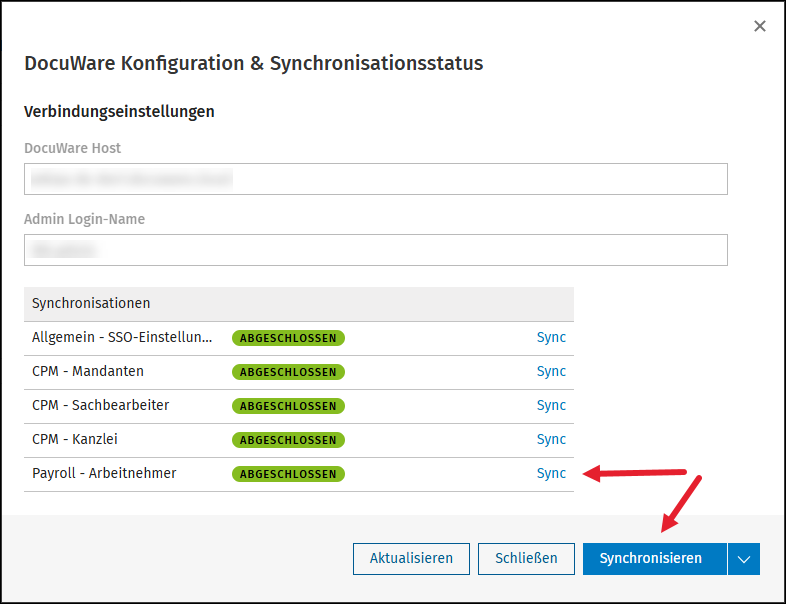Select the Allgemein - SSO-Einstellun... row text

pos(122,337)
